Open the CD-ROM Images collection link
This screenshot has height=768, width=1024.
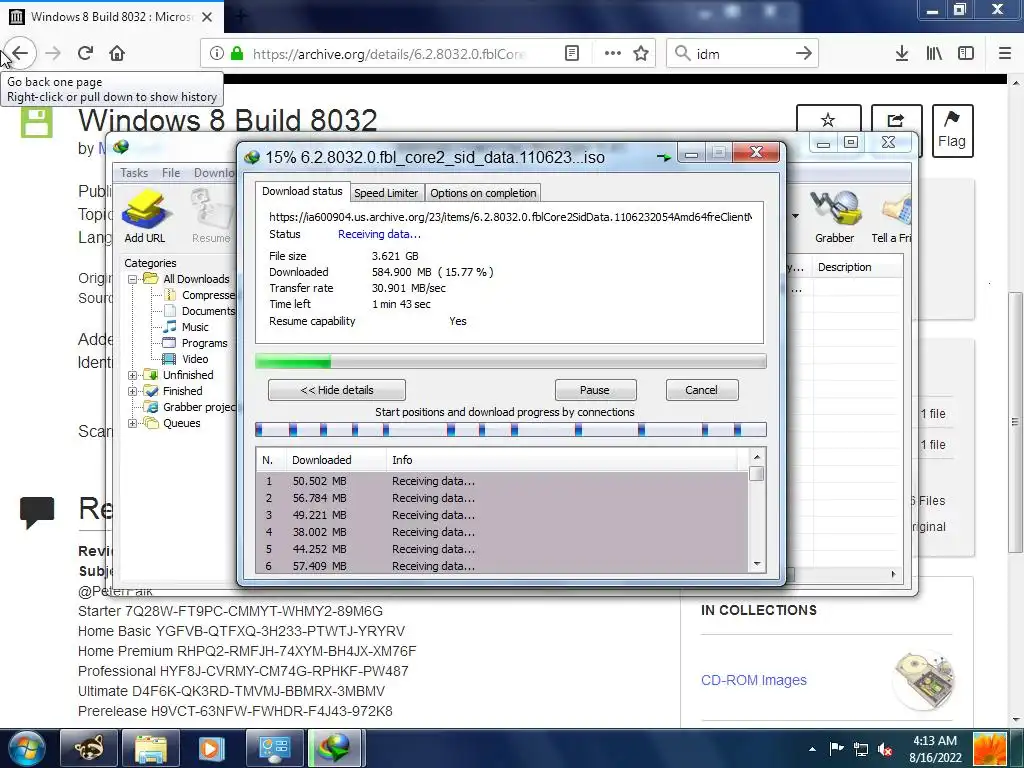(x=754, y=680)
